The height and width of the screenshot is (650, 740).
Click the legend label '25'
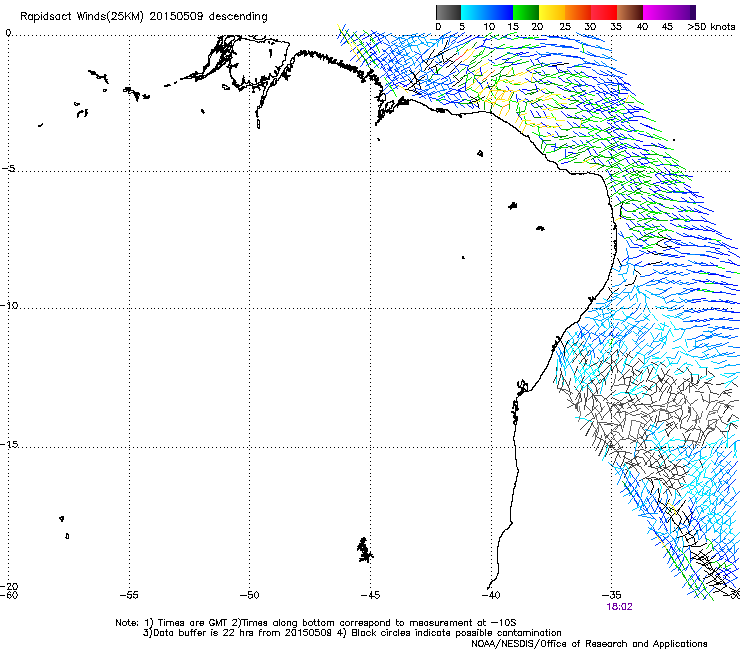[x=565, y=26]
